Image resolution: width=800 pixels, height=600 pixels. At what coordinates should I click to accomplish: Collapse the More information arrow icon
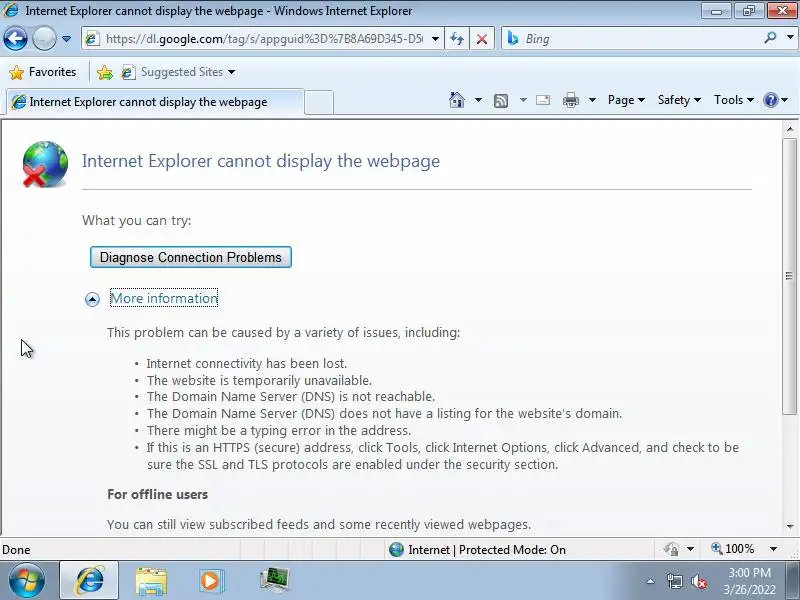(x=92, y=299)
